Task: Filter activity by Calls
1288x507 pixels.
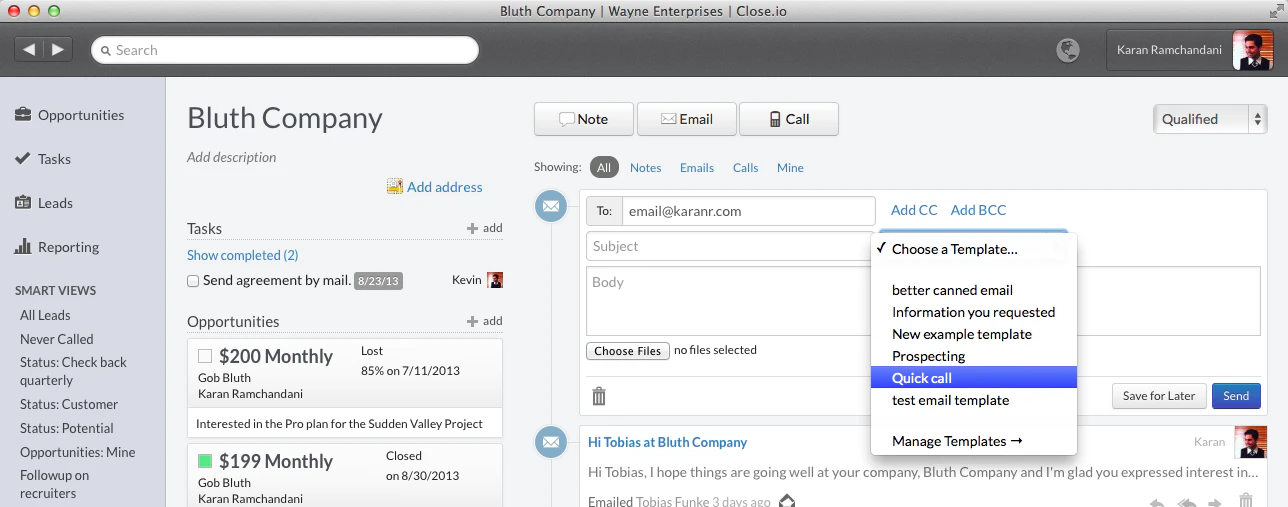Action: pyautogui.click(x=745, y=168)
